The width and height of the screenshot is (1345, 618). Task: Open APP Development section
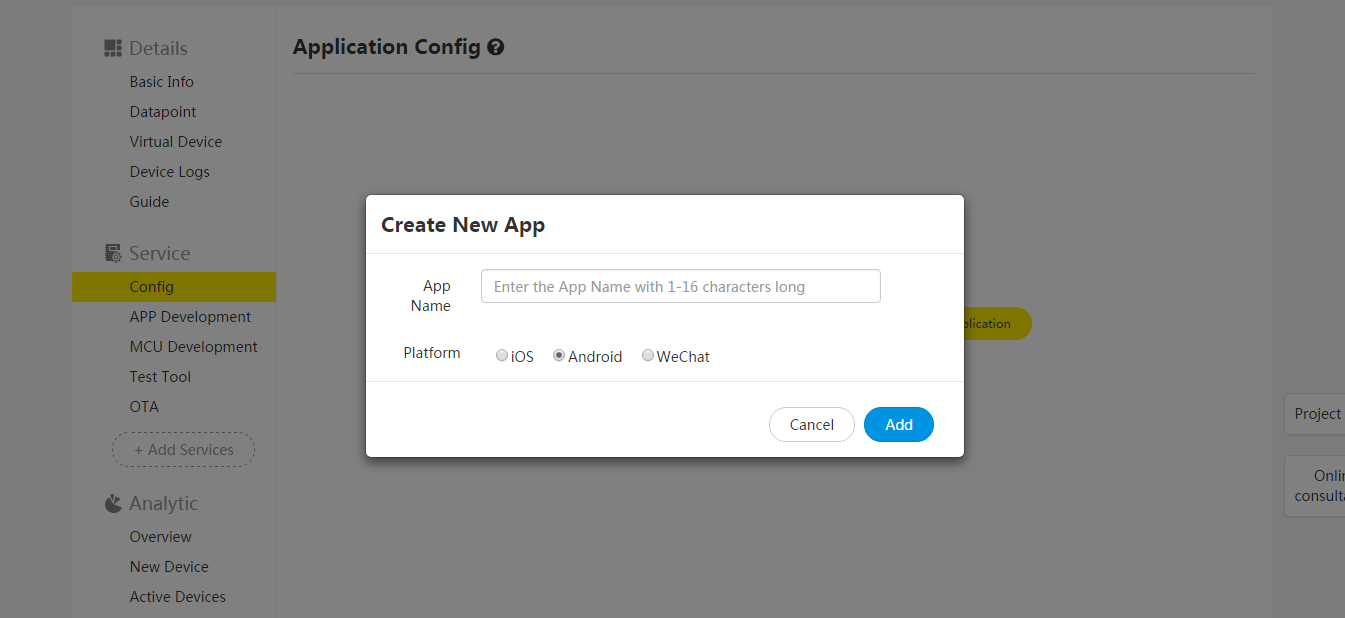click(190, 316)
